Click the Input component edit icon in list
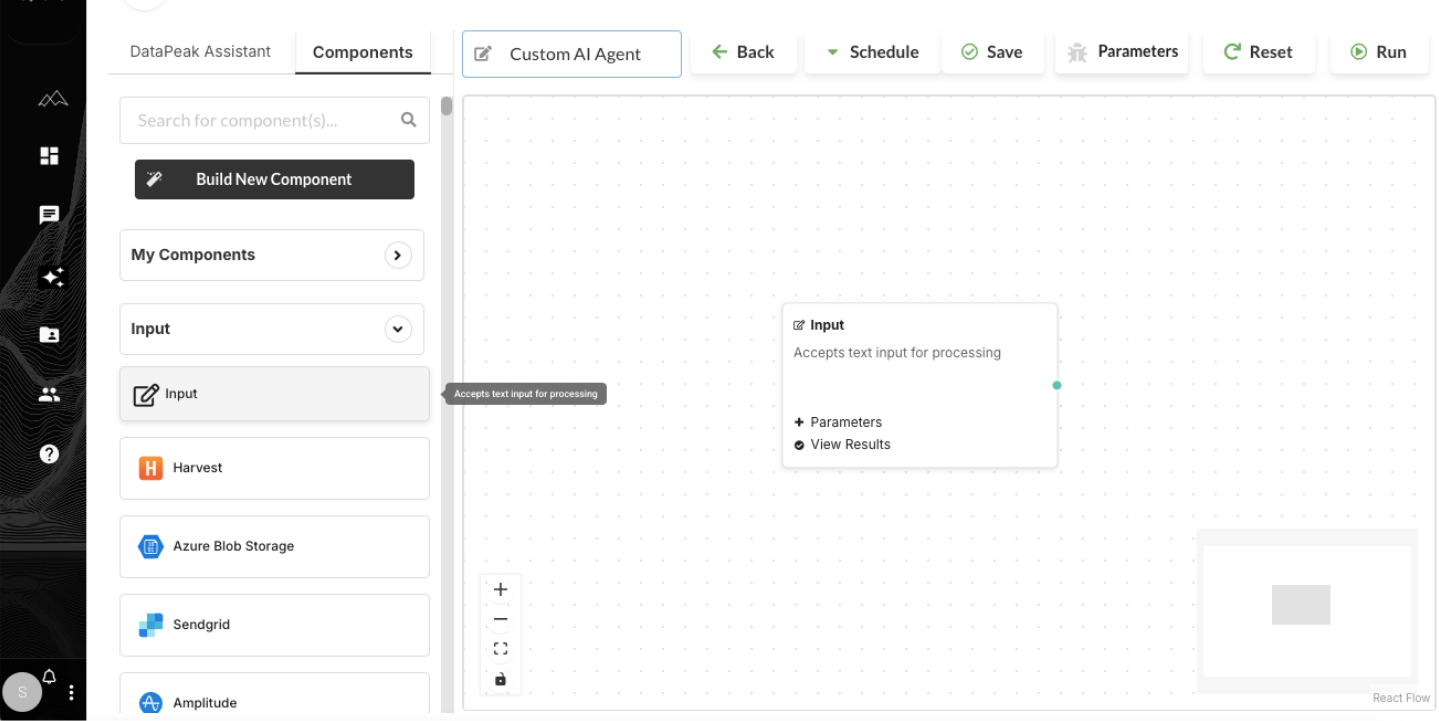Screen dimensions: 1439x721 click(x=146, y=394)
